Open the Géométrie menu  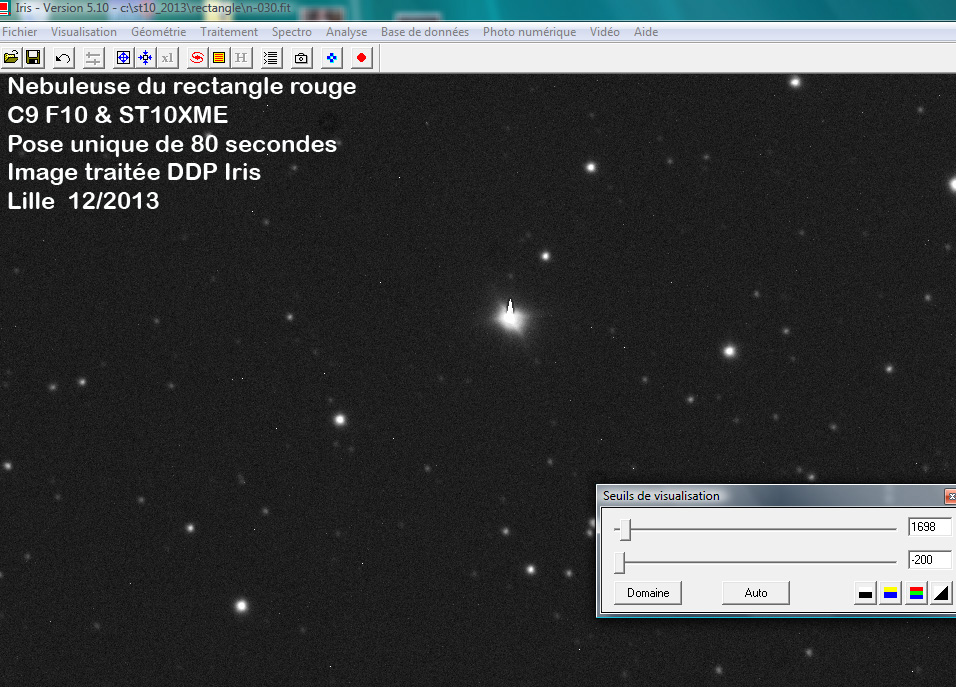pos(159,32)
